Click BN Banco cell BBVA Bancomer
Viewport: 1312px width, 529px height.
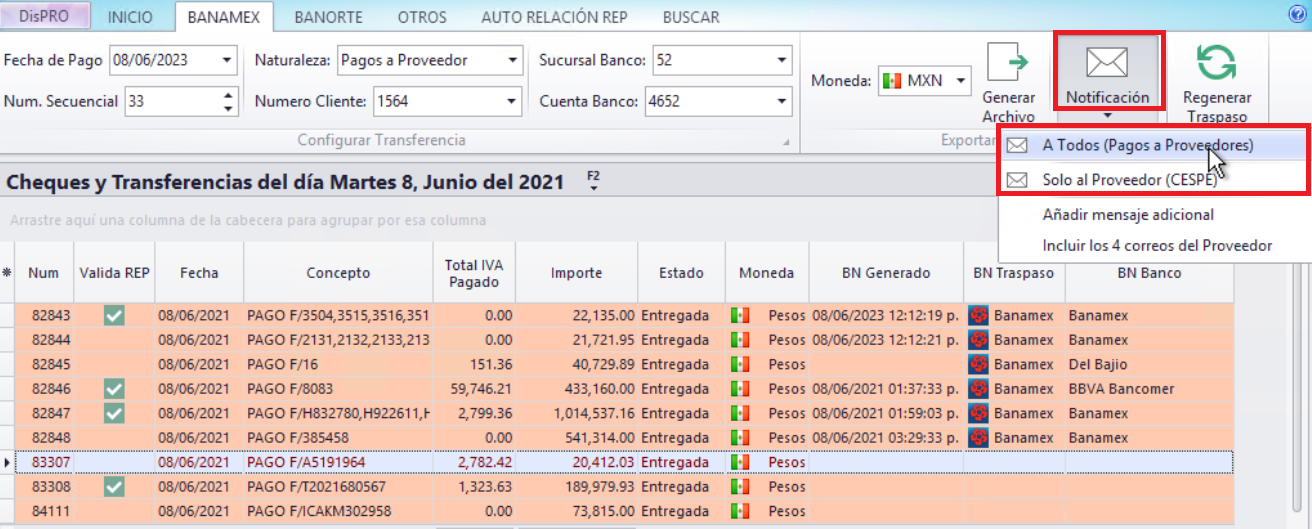[1149, 388]
